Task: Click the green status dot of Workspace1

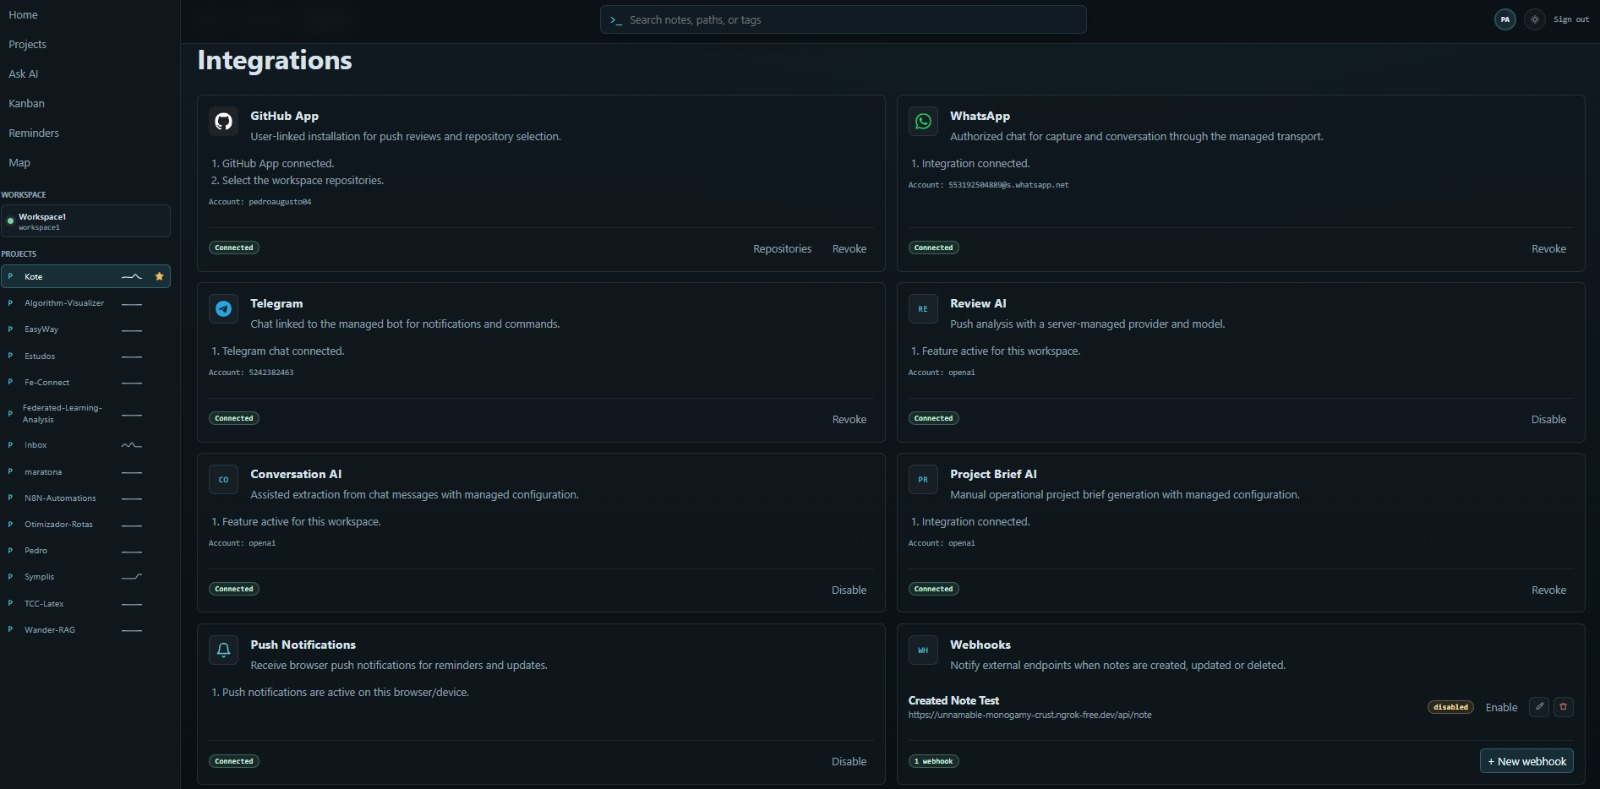Action: pyautogui.click(x=10, y=221)
